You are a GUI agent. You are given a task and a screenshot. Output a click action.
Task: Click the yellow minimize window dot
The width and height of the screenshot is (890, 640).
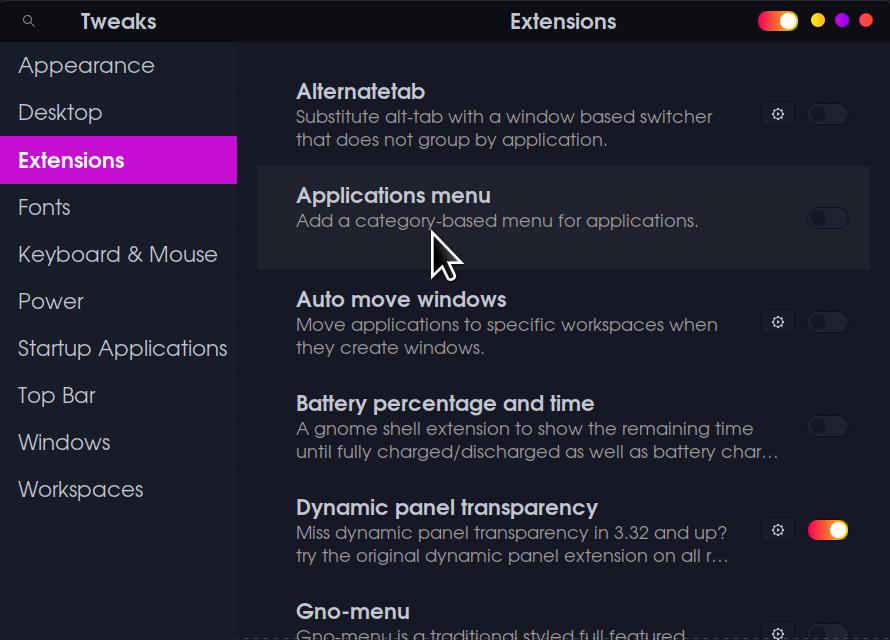tap(818, 20)
